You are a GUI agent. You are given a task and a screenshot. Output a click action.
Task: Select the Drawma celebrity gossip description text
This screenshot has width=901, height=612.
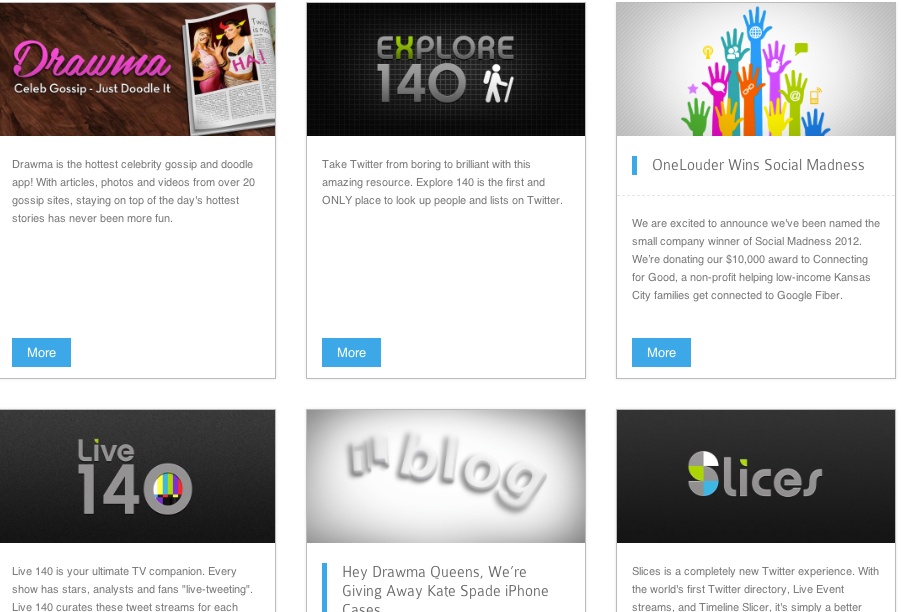[x=133, y=191]
